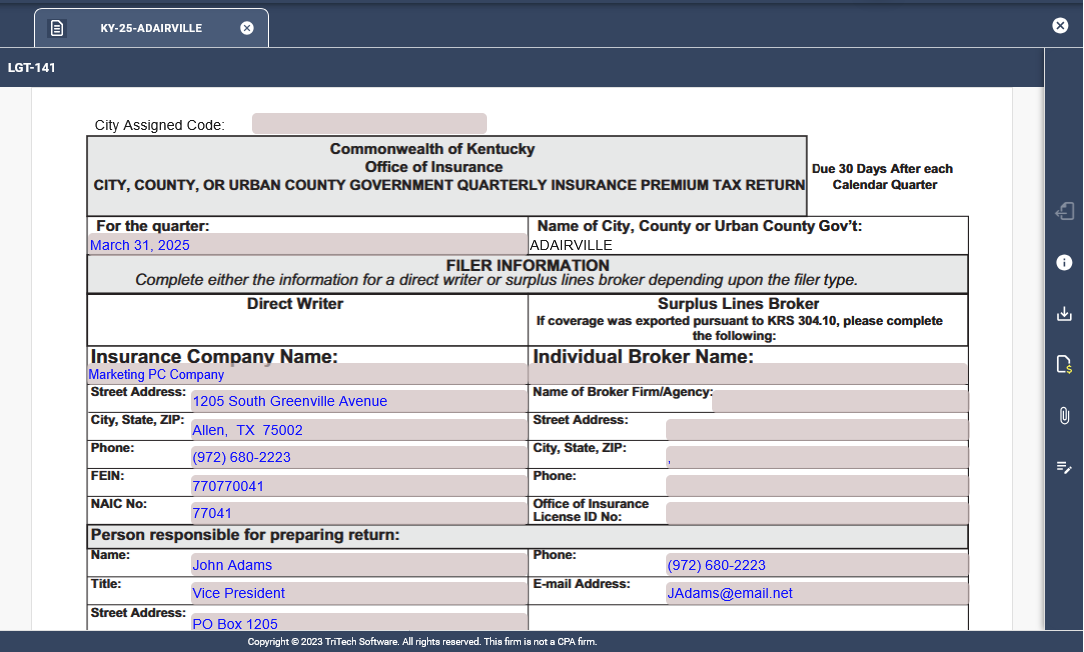Image resolution: width=1084 pixels, height=652 pixels.
Task: Edit direct writer phone (972) 680-2223
Action: pyautogui.click(x=359, y=457)
